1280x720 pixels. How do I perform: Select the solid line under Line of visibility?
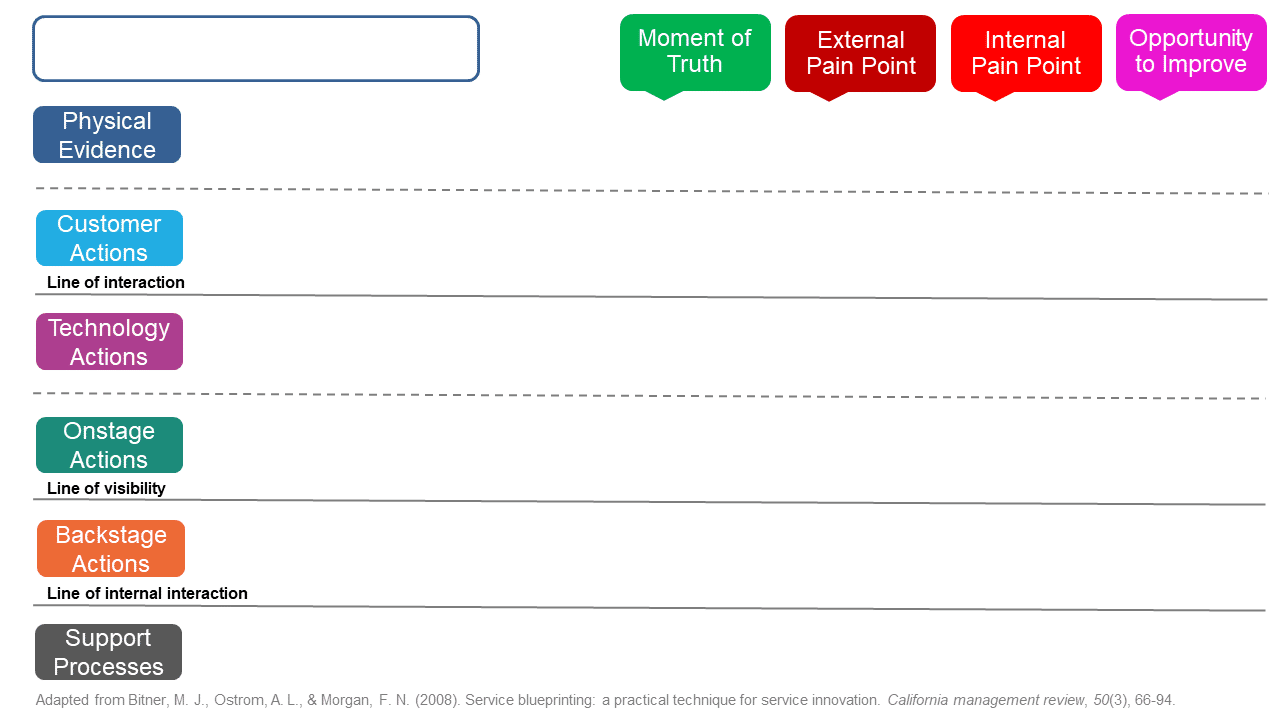coord(650,502)
